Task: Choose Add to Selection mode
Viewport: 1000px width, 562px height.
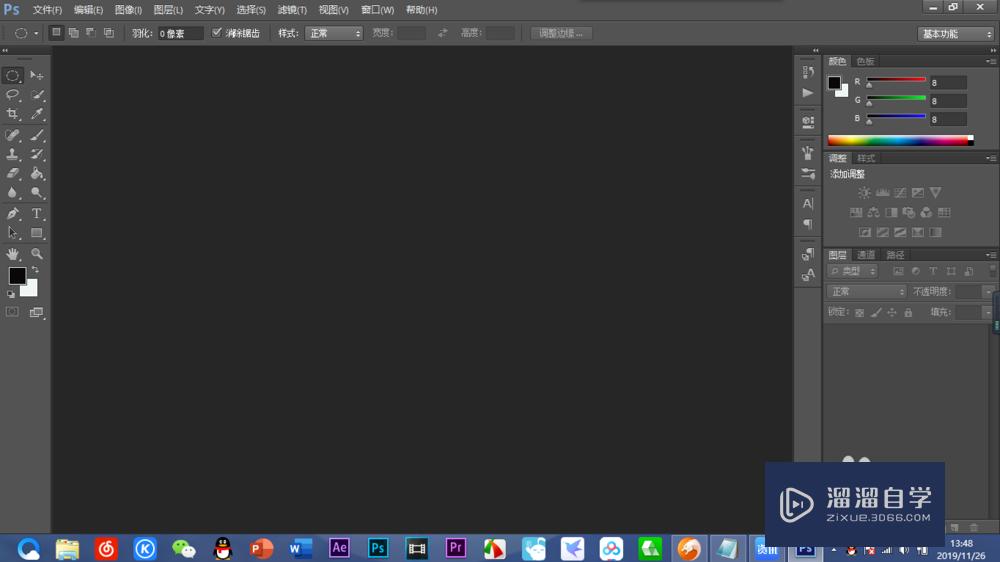Action: click(x=74, y=33)
